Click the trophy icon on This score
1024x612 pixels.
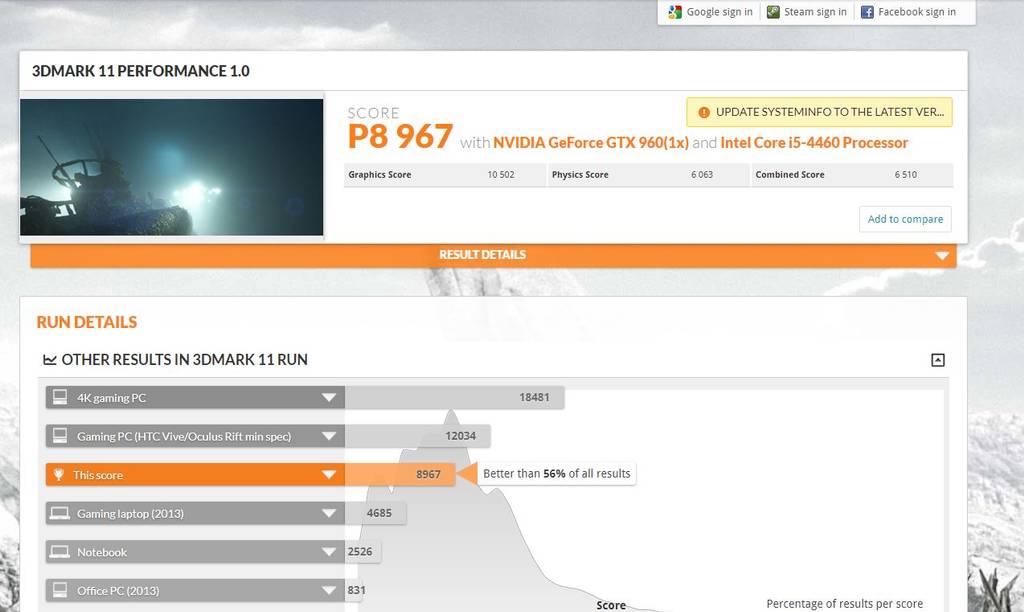pyautogui.click(x=59, y=475)
